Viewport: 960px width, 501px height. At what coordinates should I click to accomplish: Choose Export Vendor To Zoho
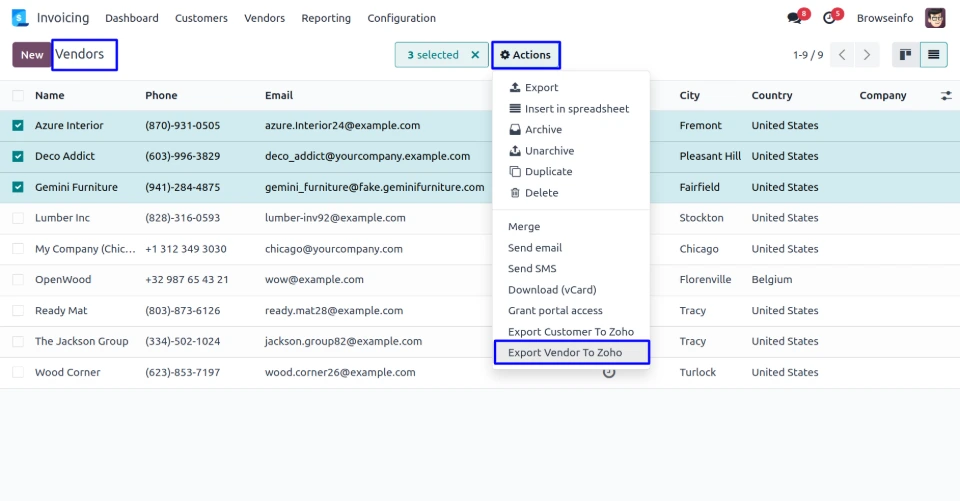coord(565,352)
